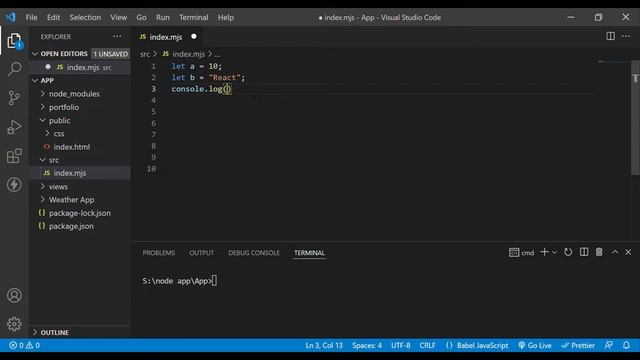Expand the css folder
This screenshot has width=640, height=360.
[x=59, y=133]
